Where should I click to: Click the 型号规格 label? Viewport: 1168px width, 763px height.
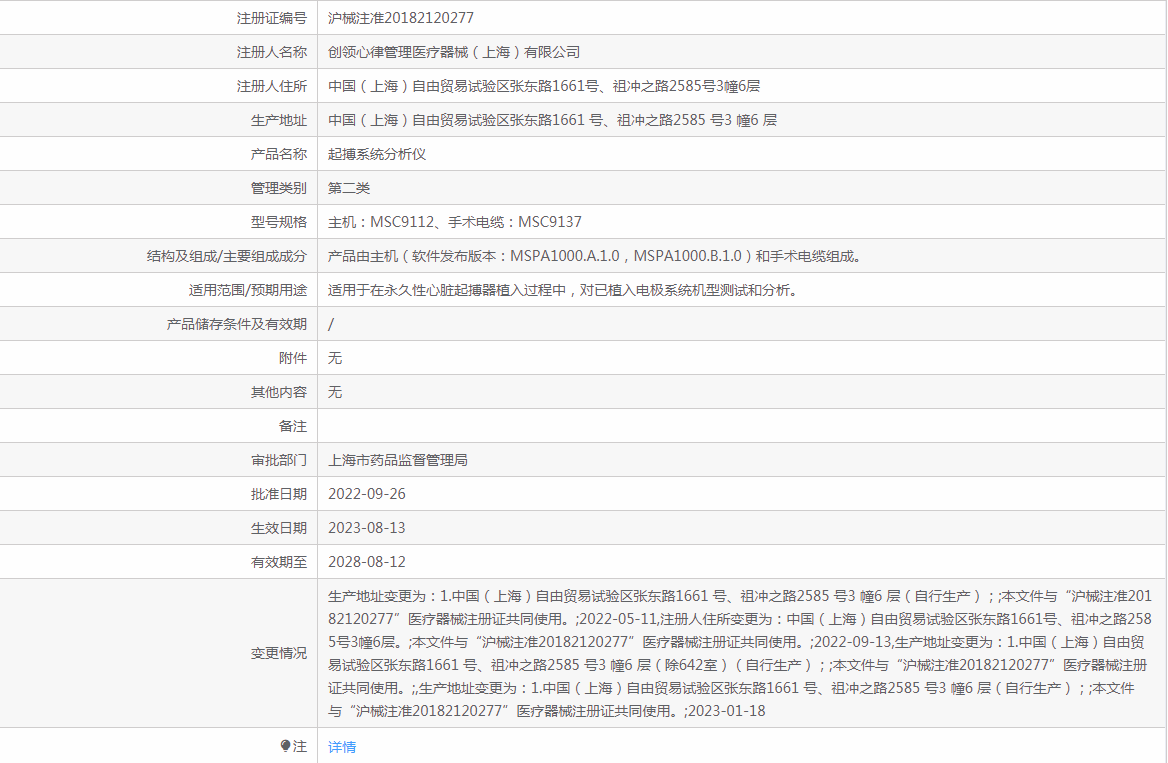point(279,222)
